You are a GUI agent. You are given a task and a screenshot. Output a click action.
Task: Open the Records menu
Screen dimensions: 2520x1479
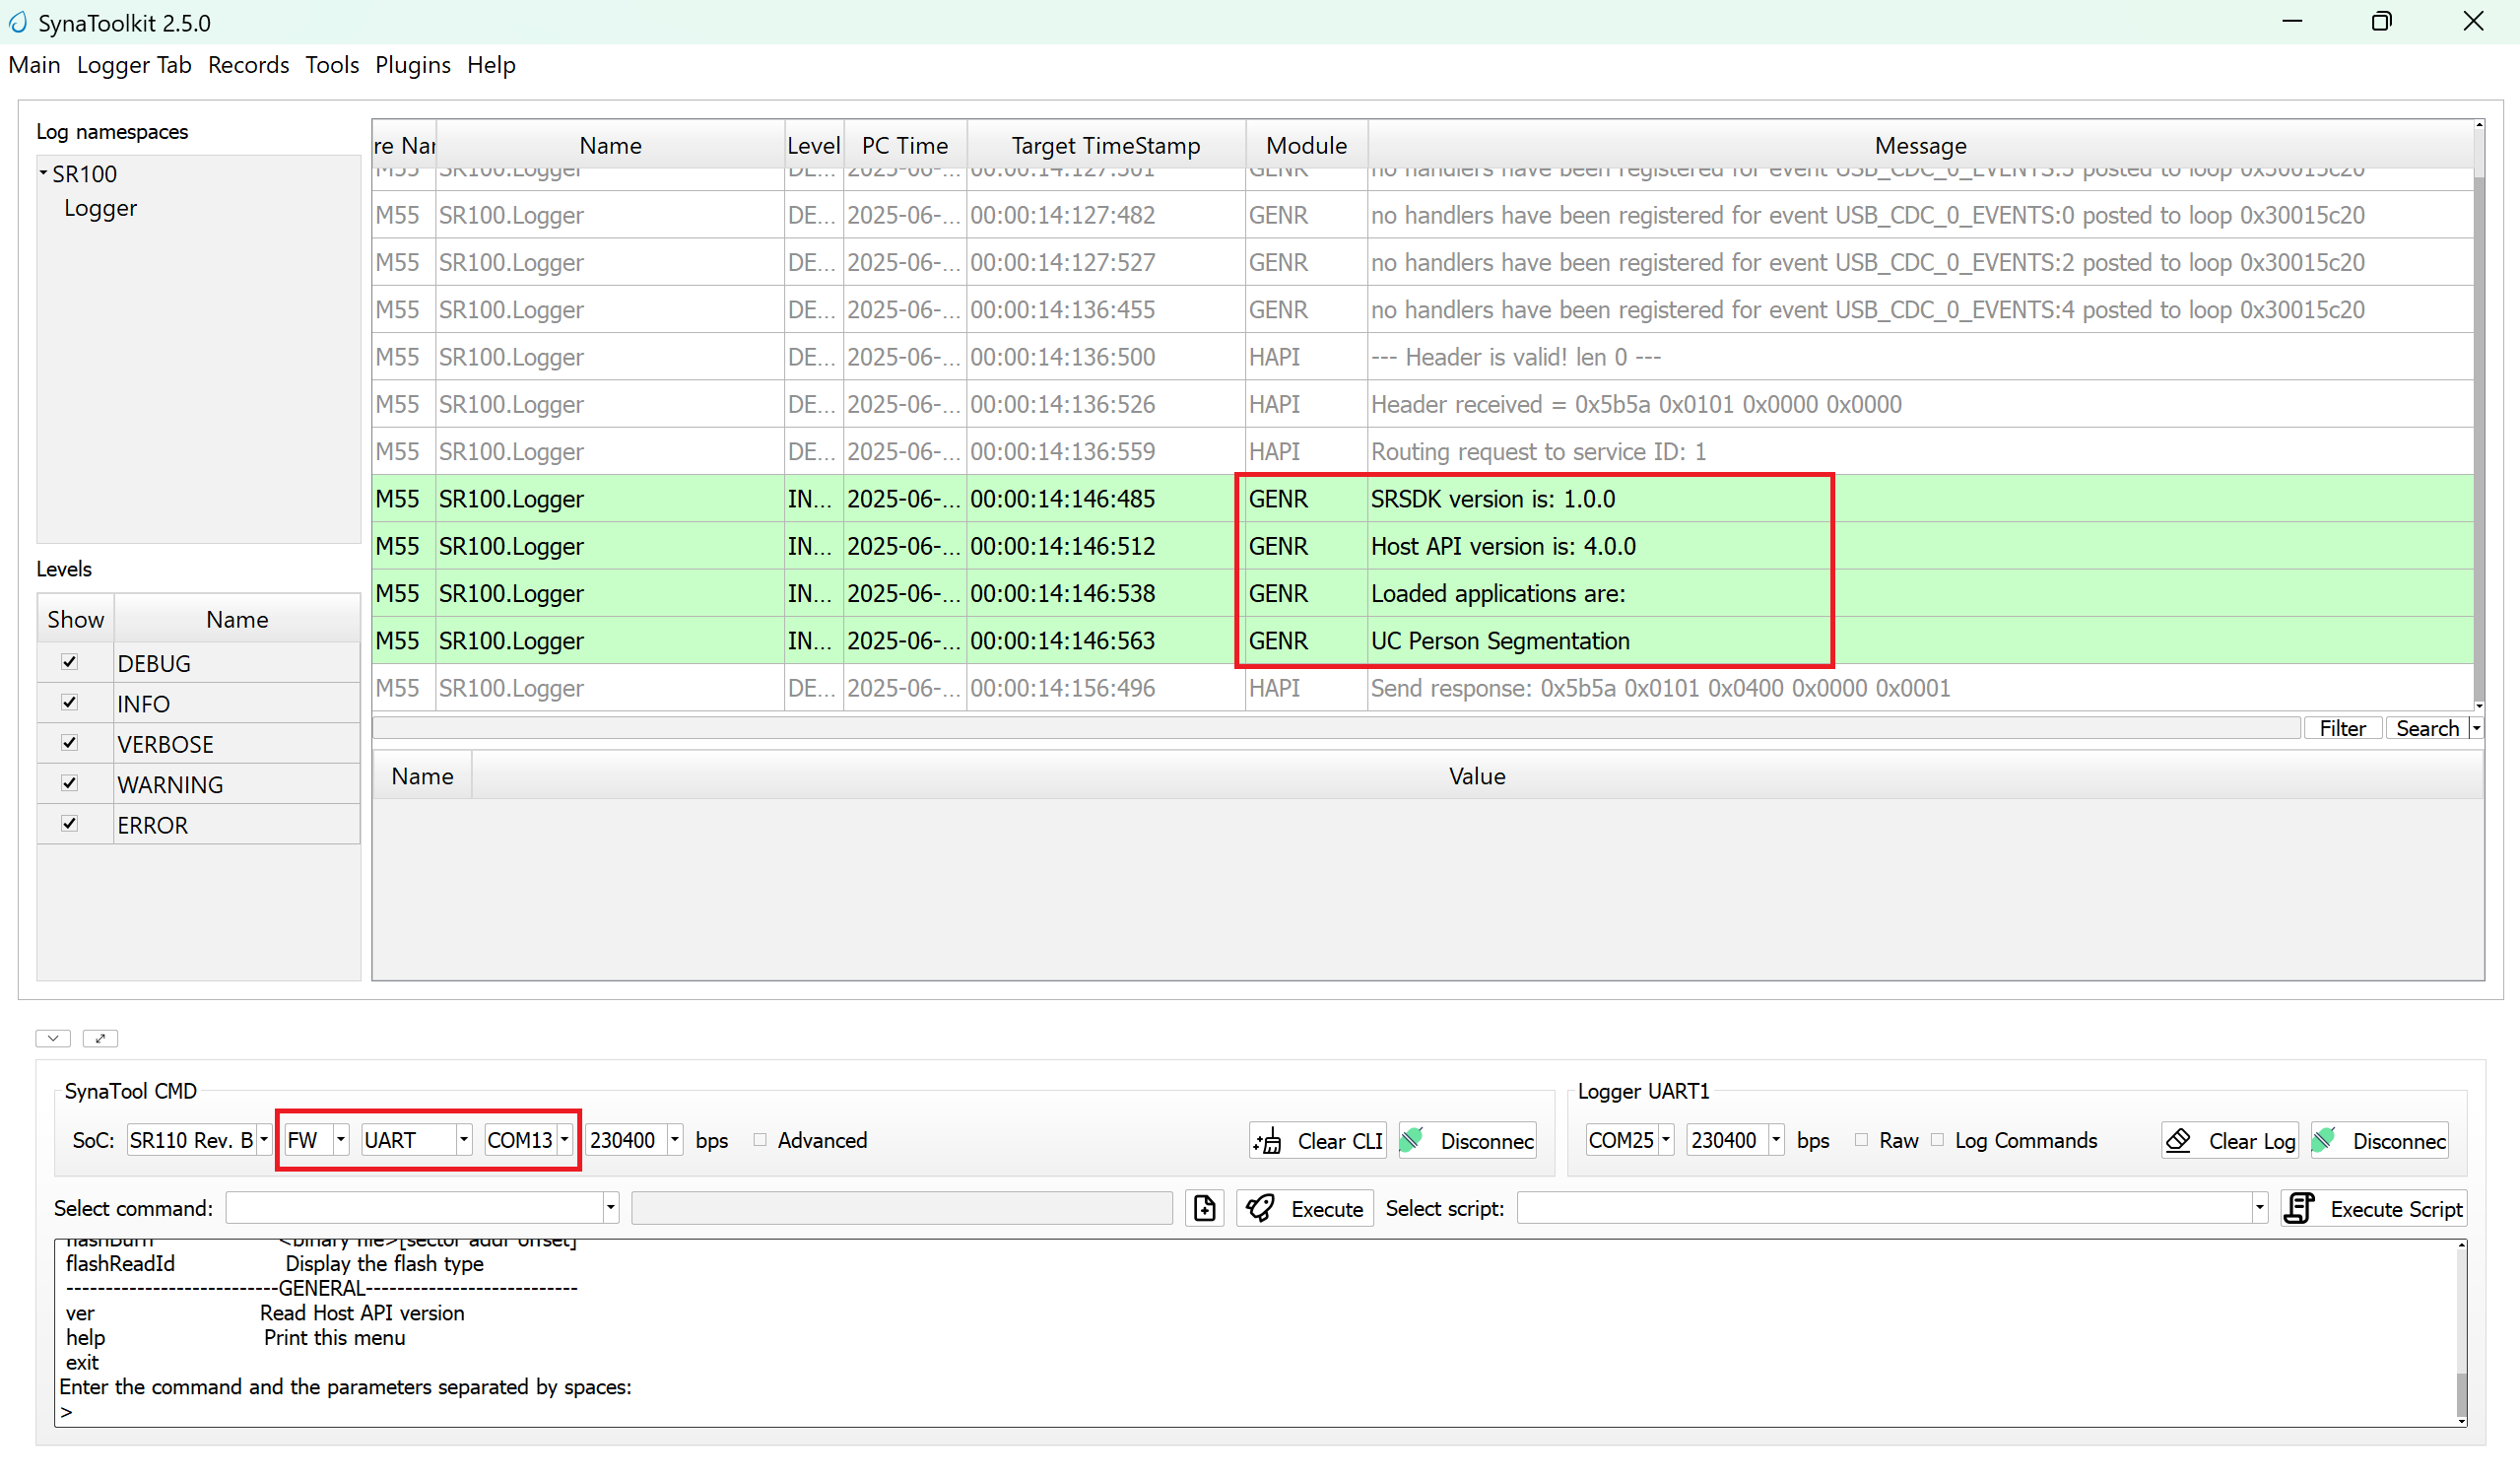point(248,64)
